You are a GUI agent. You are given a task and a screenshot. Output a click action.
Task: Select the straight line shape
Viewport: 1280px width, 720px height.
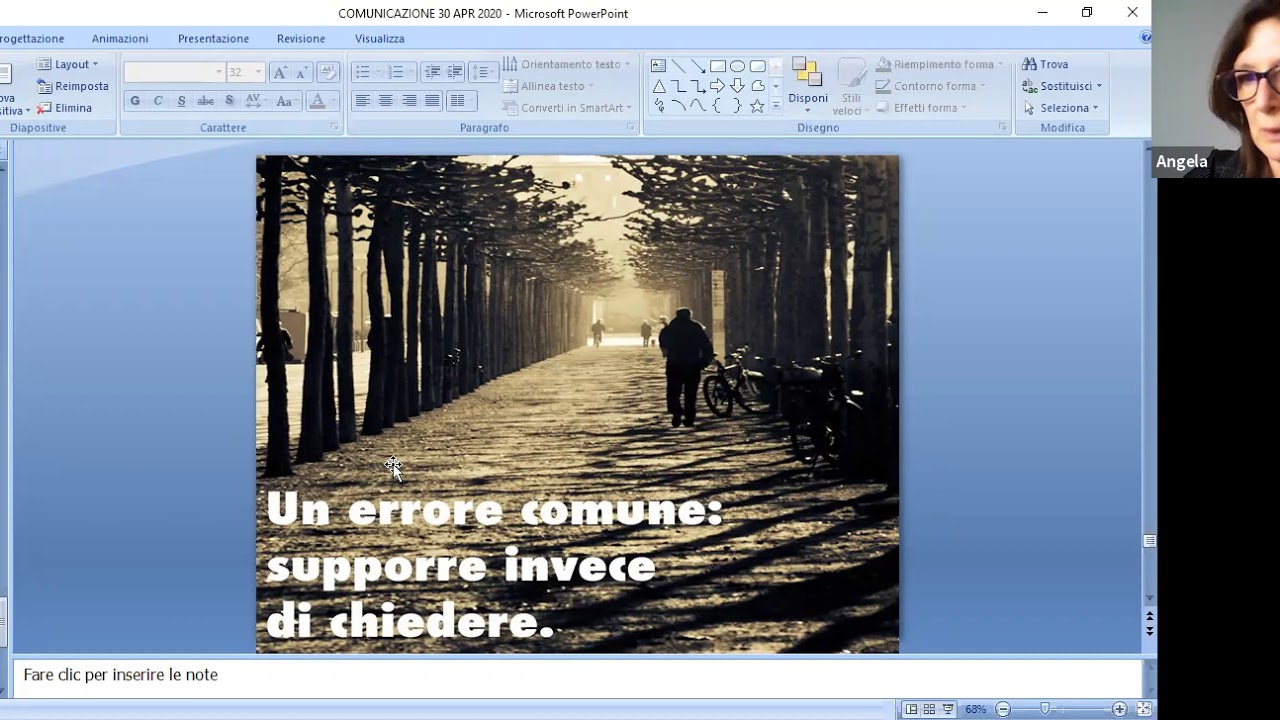(678, 66)
